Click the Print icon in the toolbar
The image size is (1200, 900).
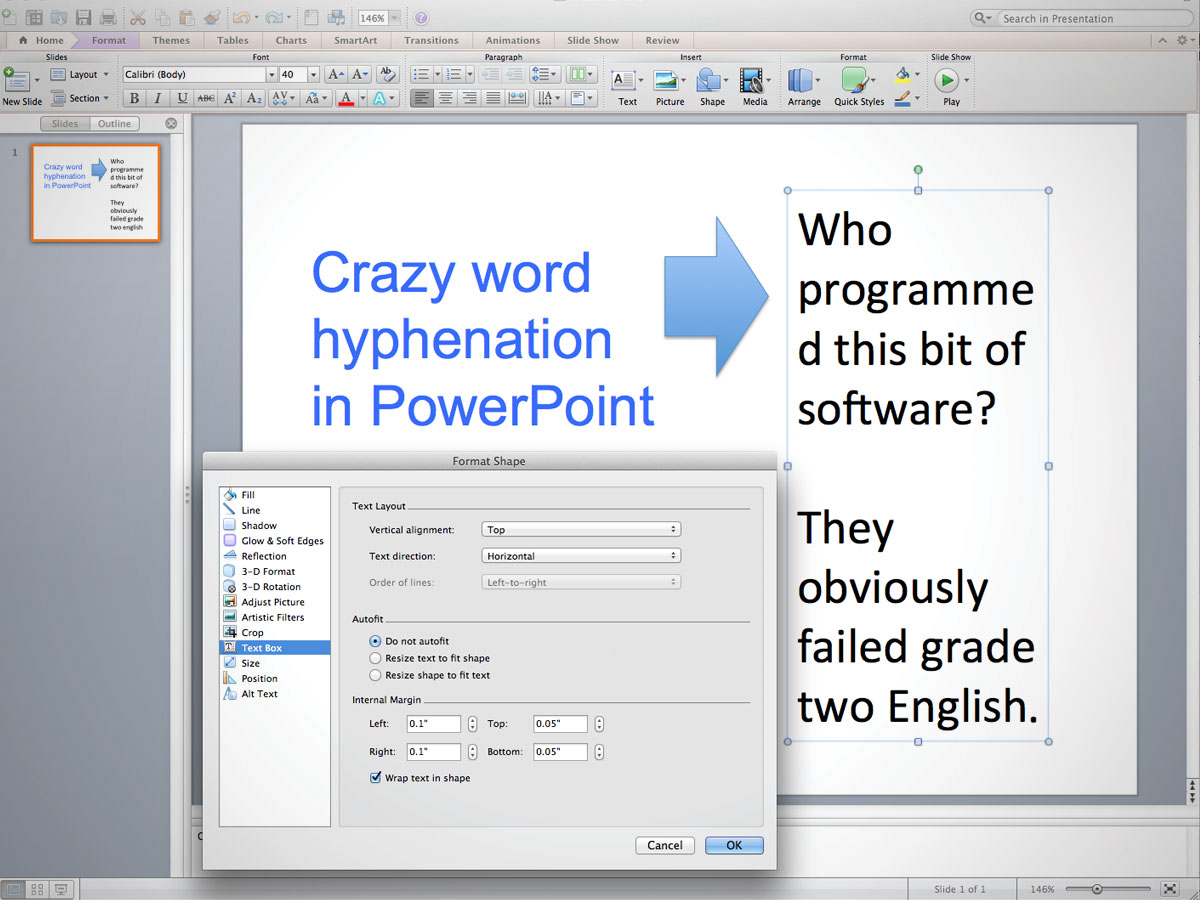coord(107,18)
